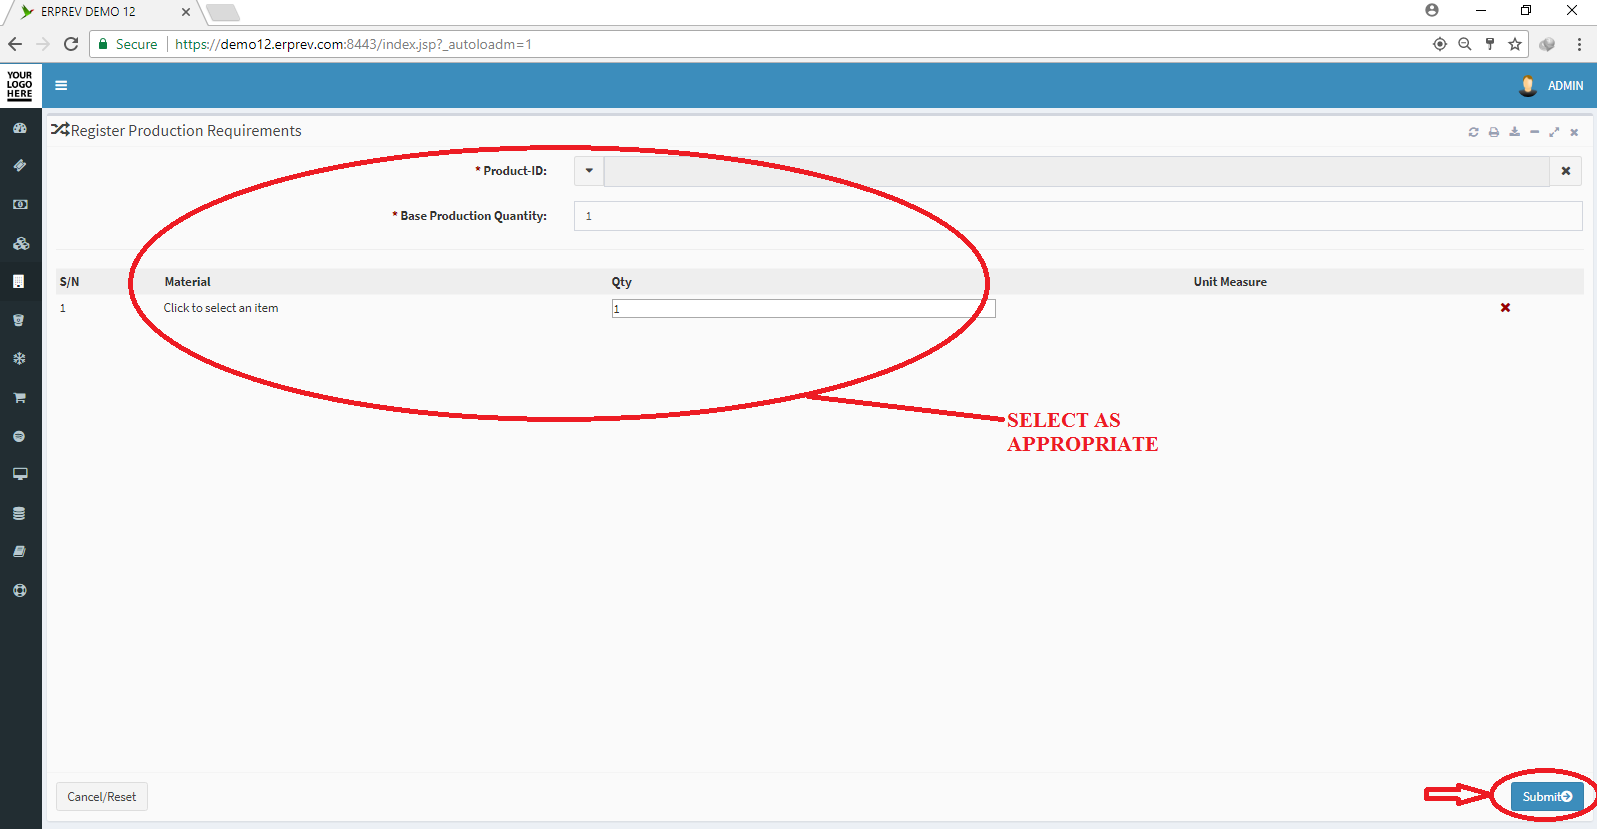Reload the browser page
The image size is (1597, 829).
coord(71,44)
